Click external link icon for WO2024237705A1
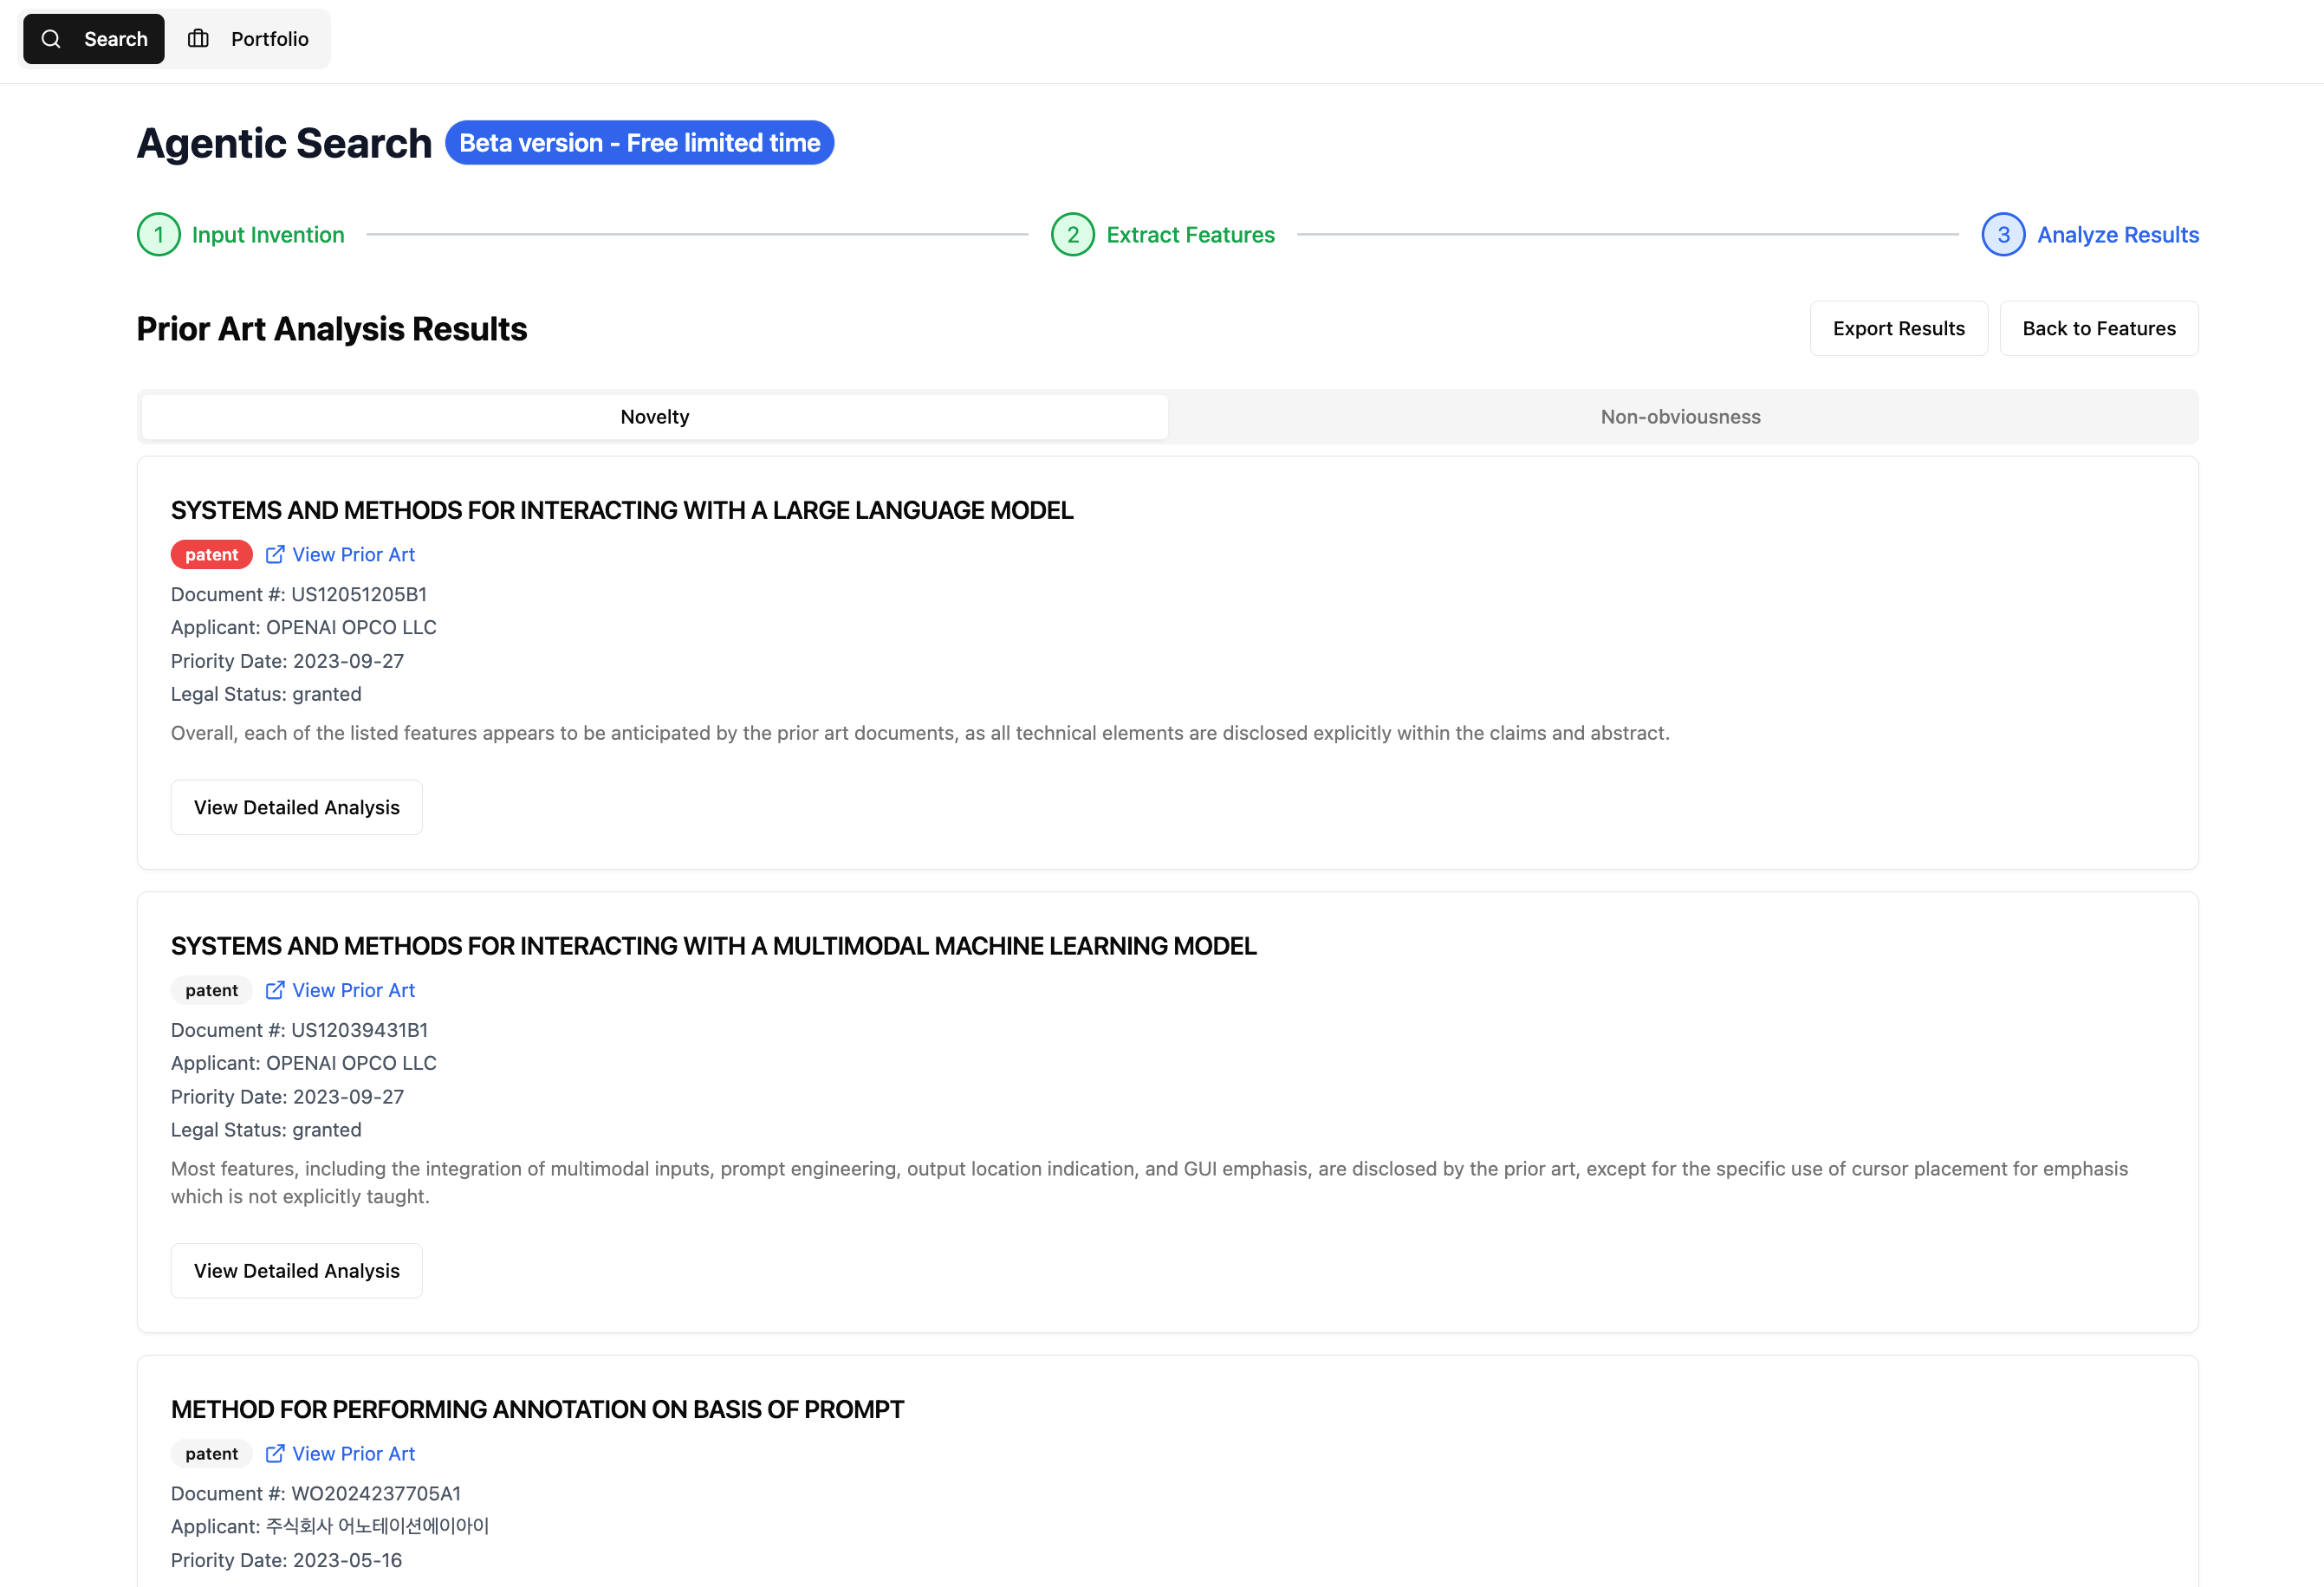The image size is (2324, 1587). [x=275, y=1454]
